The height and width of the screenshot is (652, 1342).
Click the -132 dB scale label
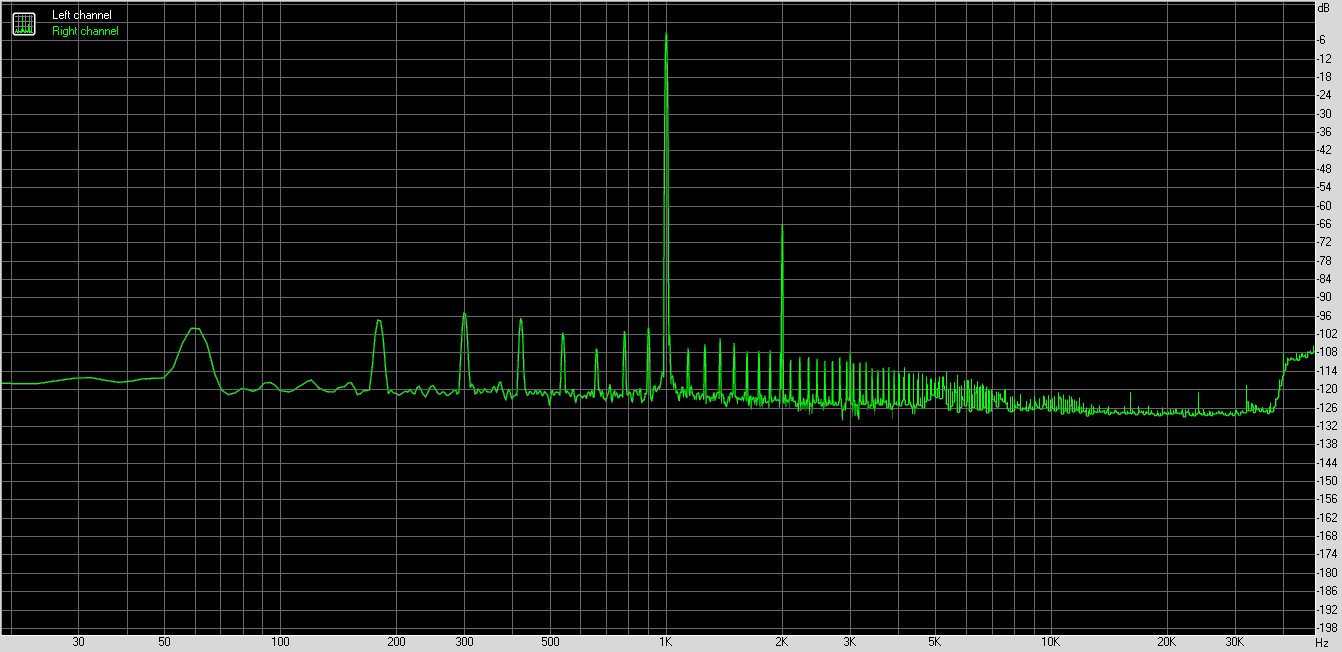point(1326,425)
